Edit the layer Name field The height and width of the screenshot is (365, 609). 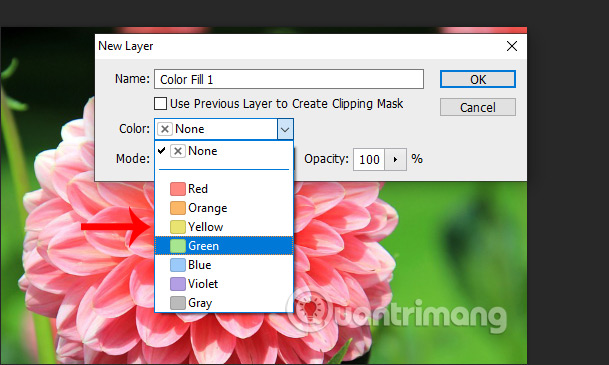(289, 79)
